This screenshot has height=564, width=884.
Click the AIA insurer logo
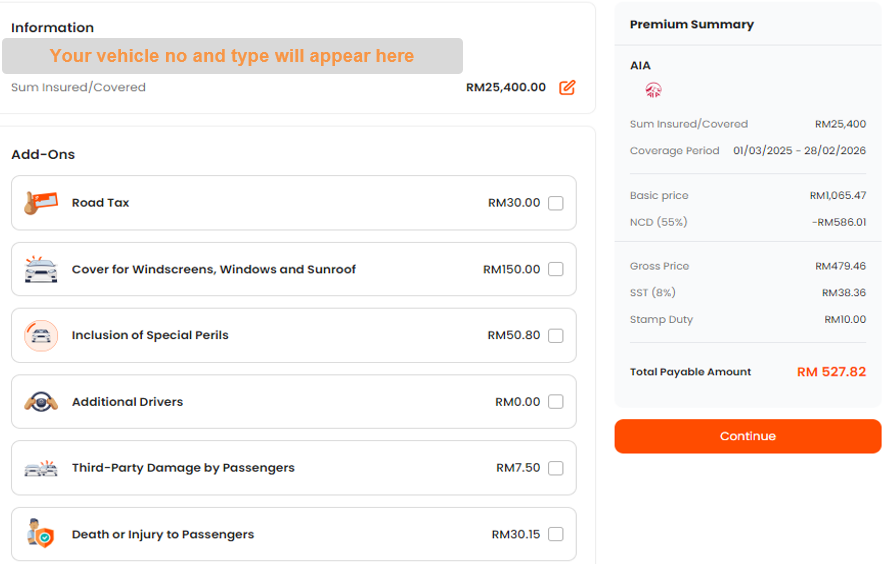(x=653, y=90)
